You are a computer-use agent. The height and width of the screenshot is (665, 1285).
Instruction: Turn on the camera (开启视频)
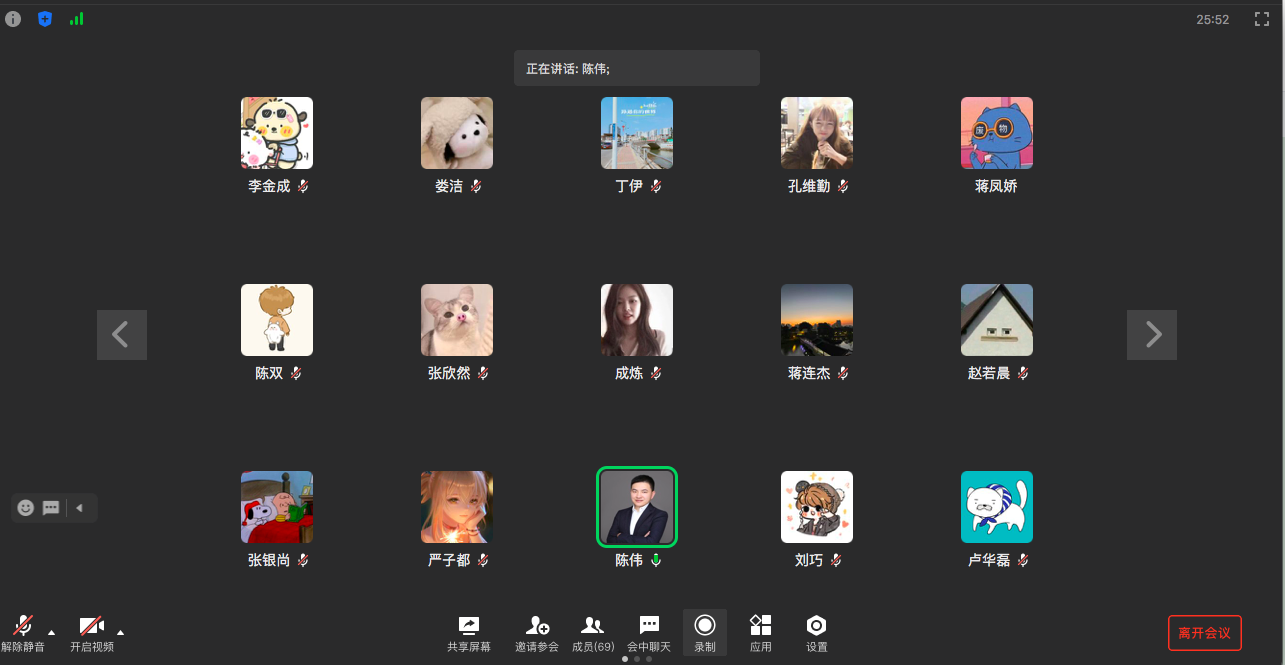[x=92, y=633]
